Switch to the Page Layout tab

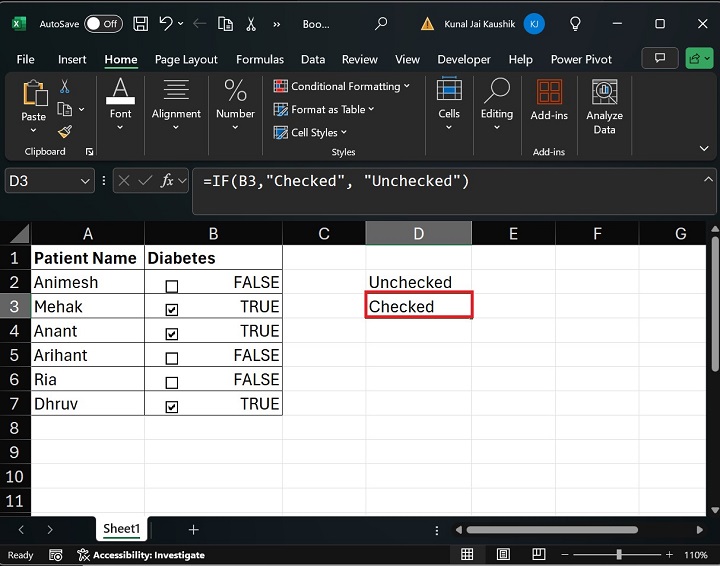184,60
